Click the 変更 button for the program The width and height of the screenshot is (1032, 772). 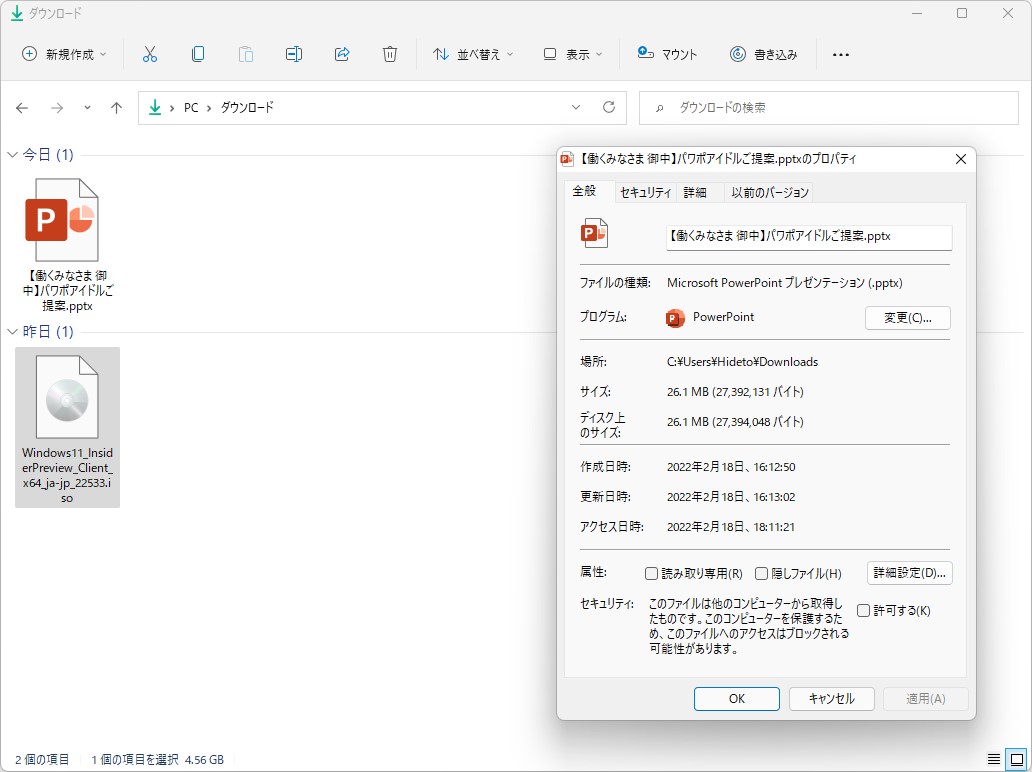coord(907,318)
